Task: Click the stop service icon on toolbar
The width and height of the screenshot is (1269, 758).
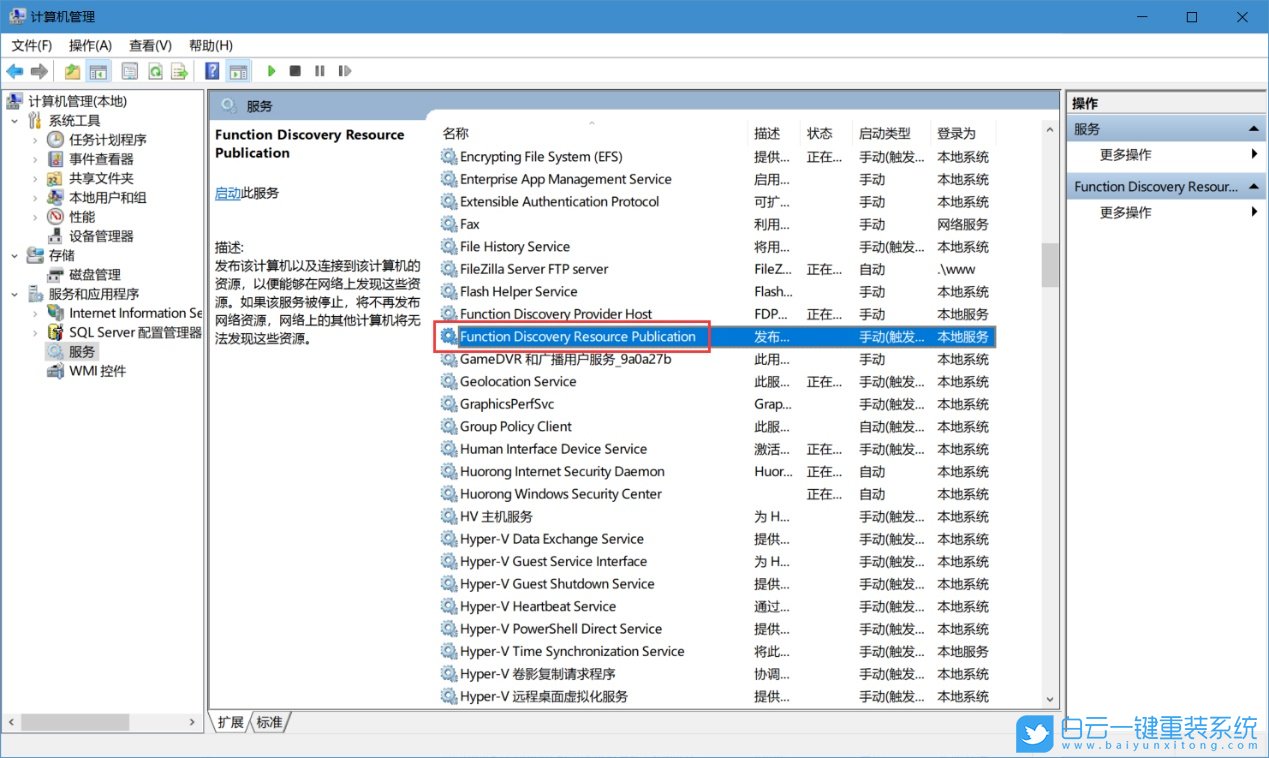Action: (294, 70)
